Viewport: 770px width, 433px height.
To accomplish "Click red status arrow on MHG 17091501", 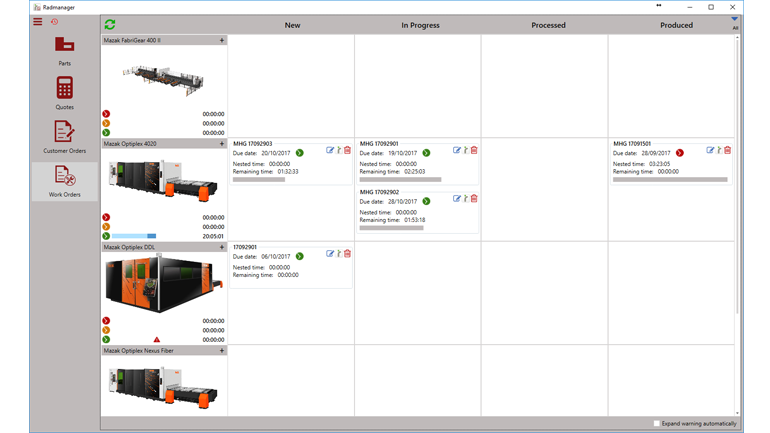I will (x=680, y=153).
